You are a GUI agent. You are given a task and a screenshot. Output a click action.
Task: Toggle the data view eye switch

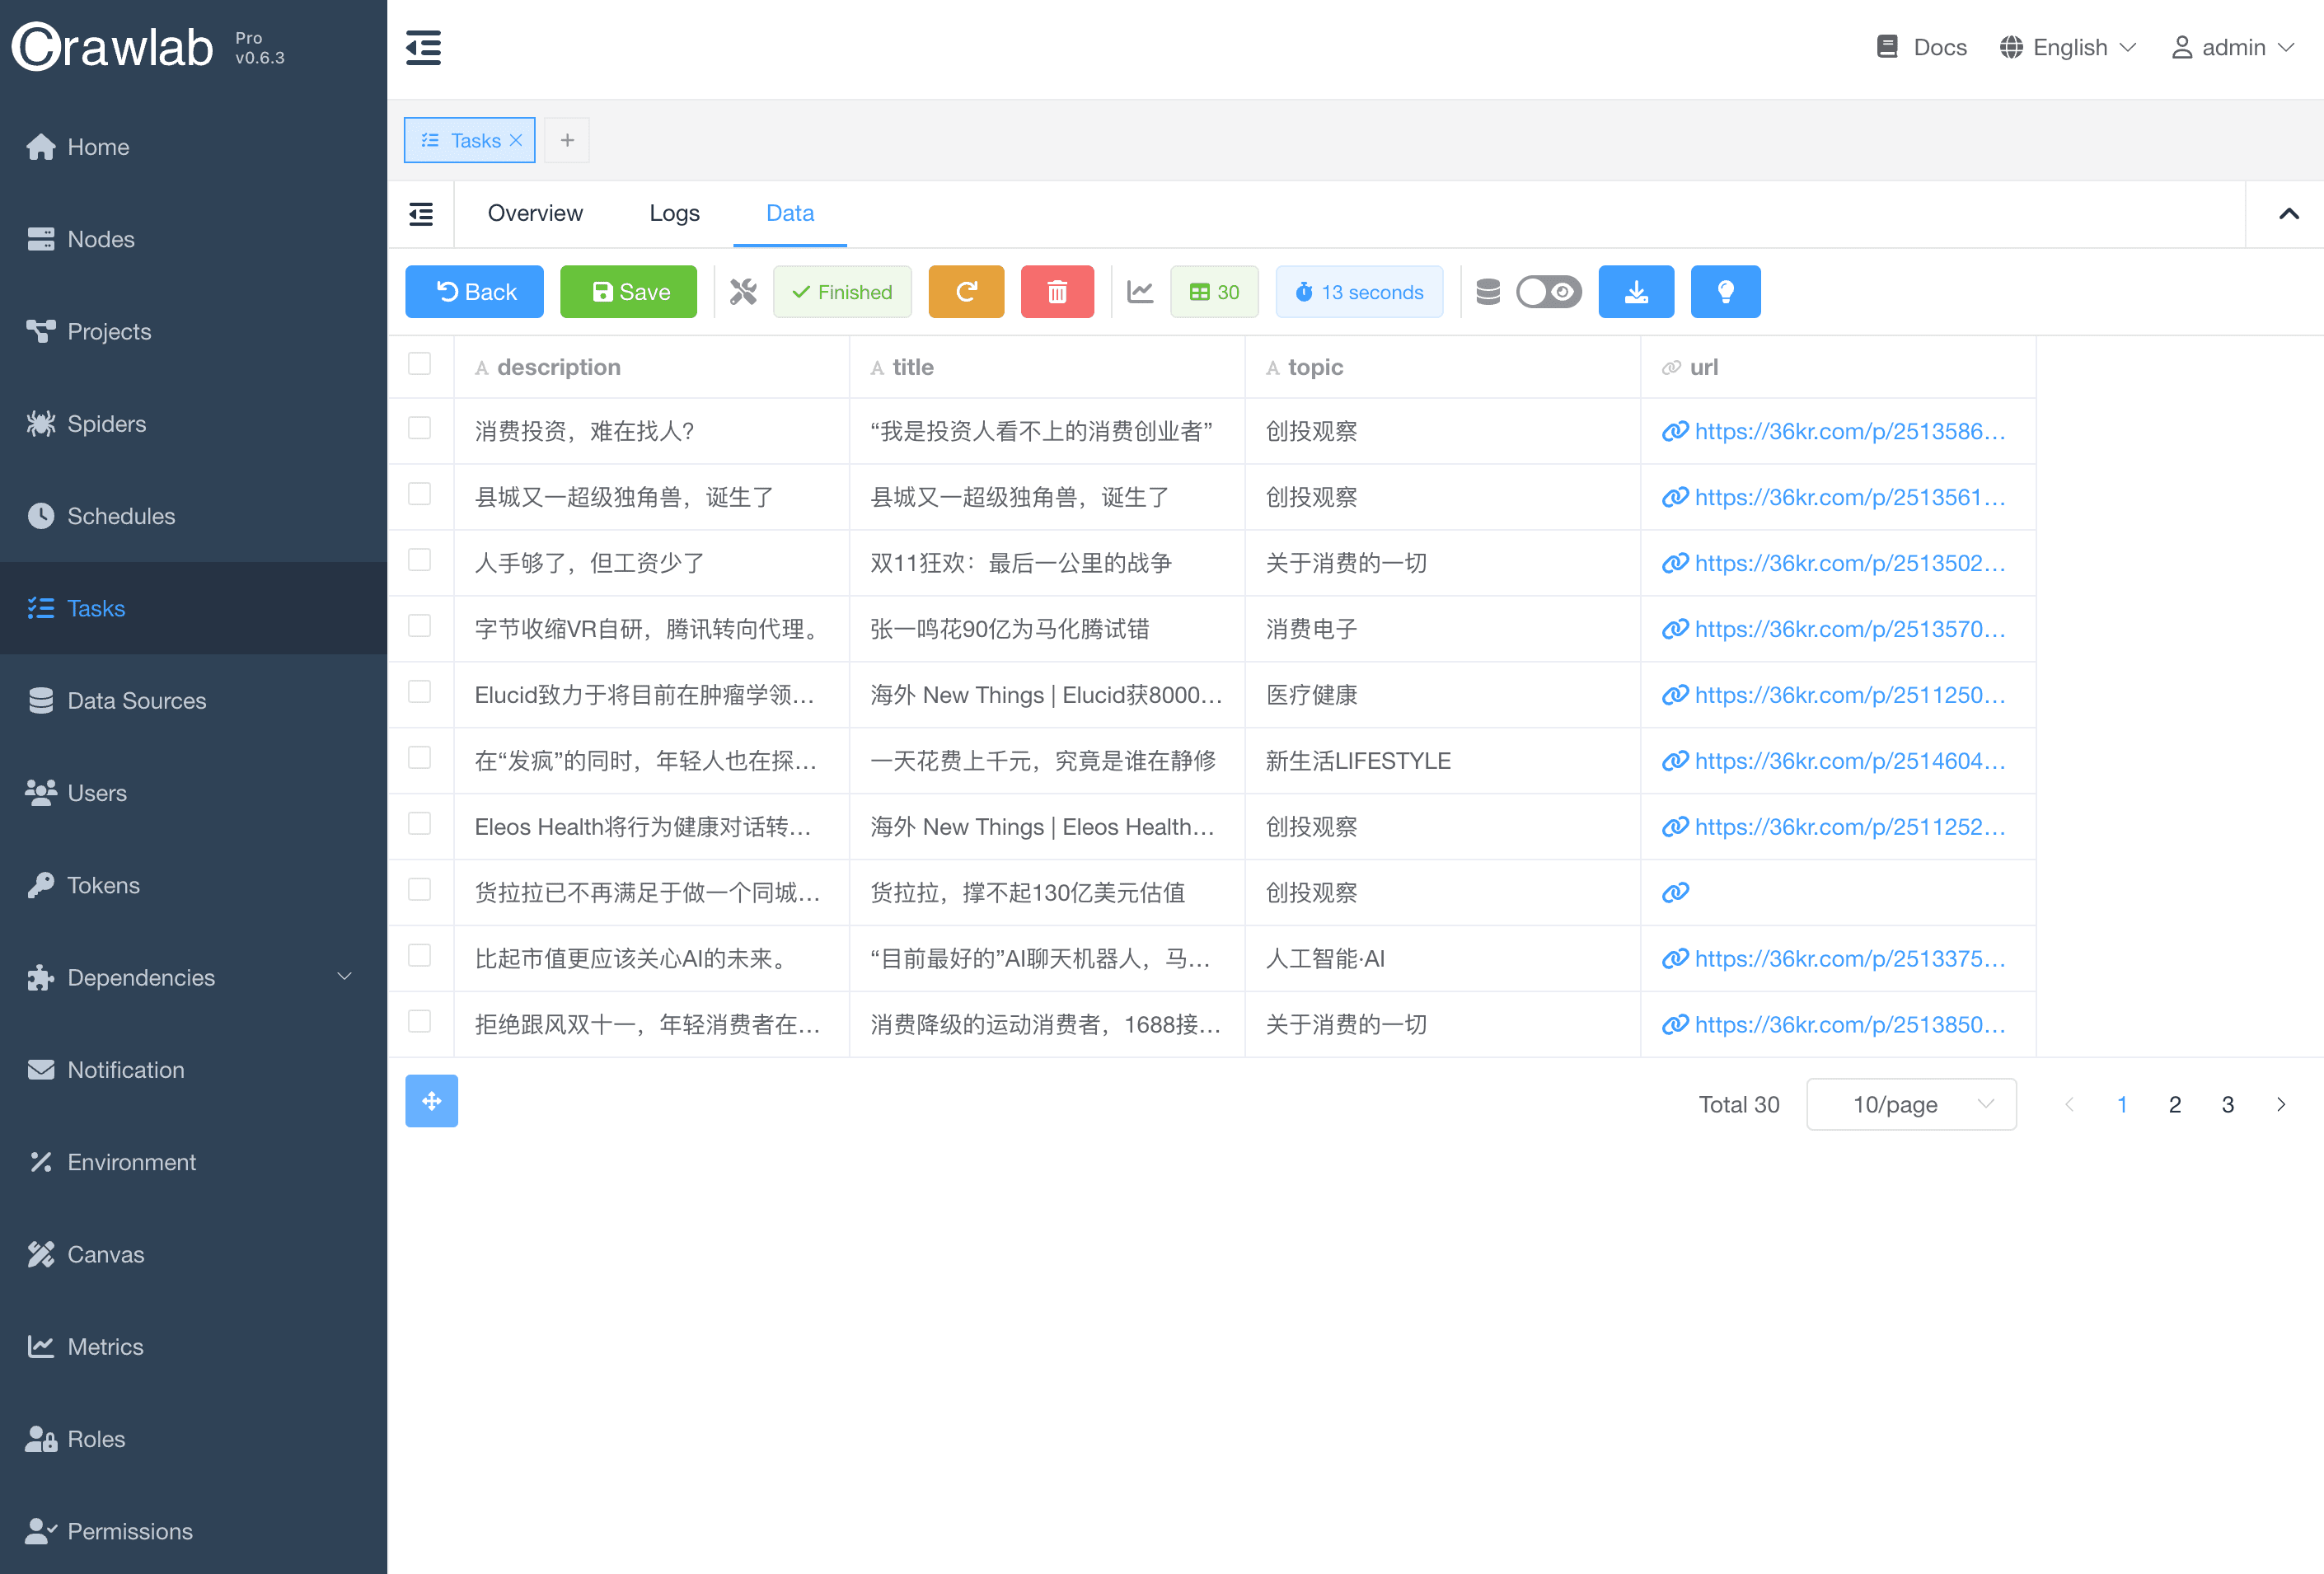coord(1548,292)
